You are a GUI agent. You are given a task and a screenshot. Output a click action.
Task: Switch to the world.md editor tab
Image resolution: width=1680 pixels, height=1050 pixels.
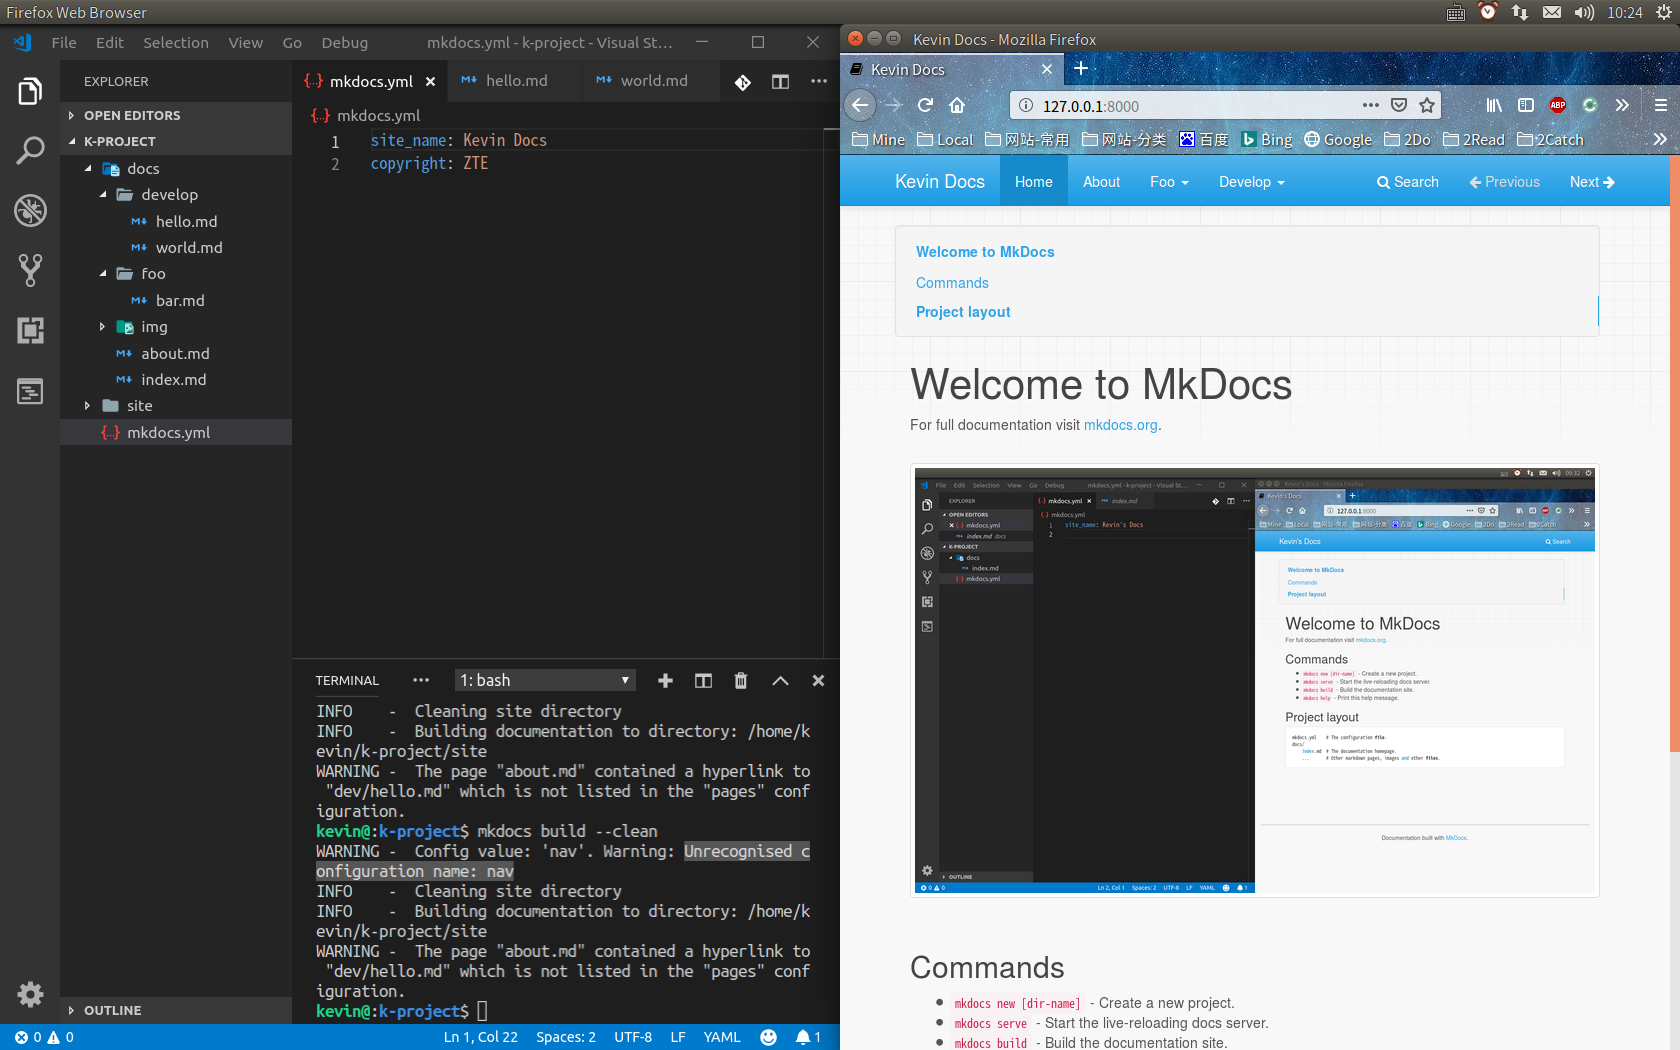(652, 81)
